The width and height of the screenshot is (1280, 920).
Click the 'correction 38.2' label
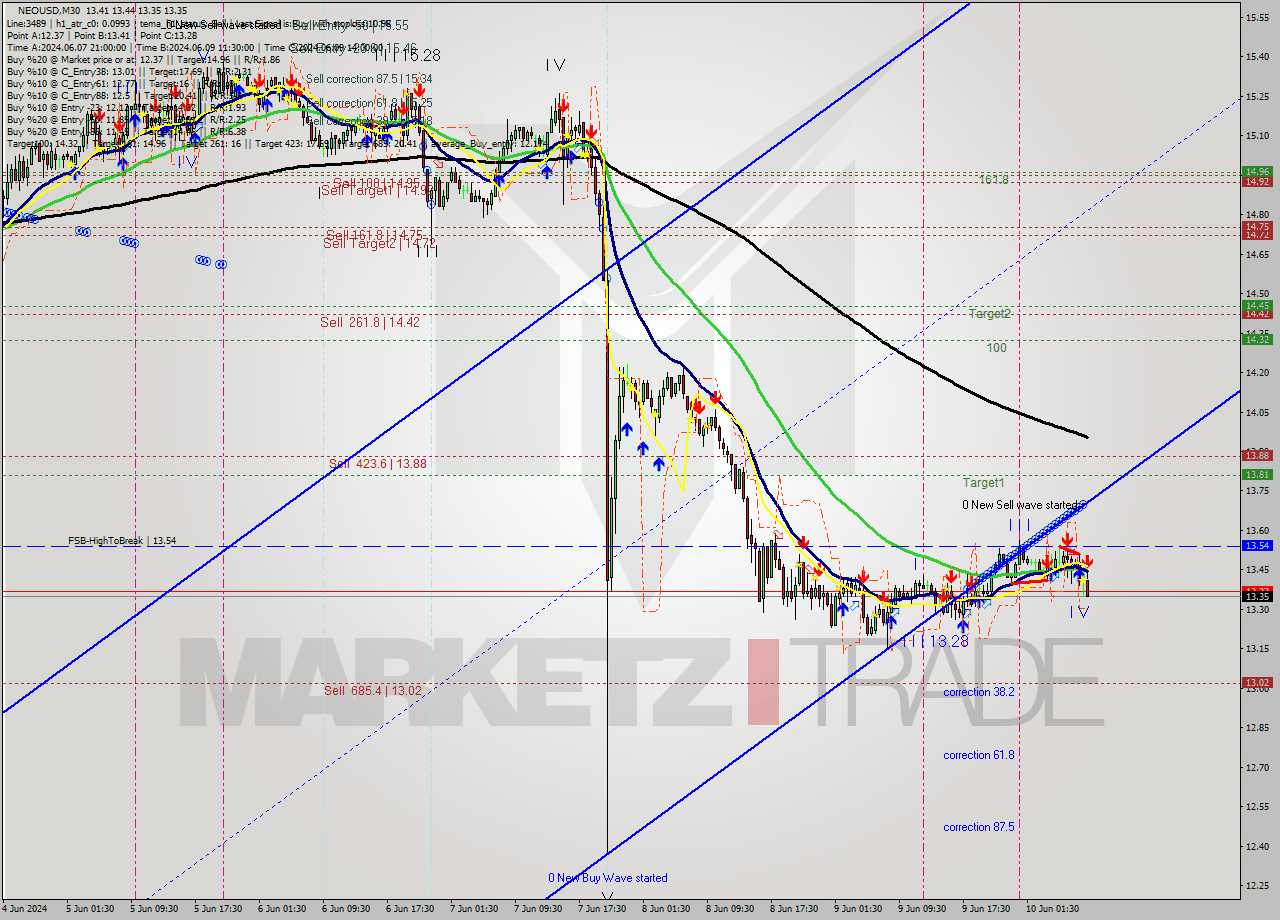979,692
